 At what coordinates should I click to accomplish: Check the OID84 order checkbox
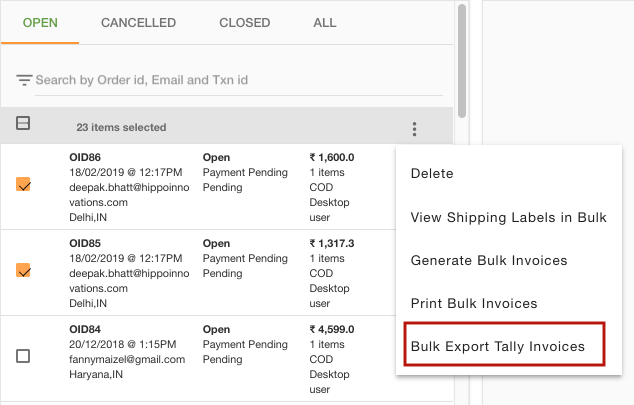tap(23, 356)
